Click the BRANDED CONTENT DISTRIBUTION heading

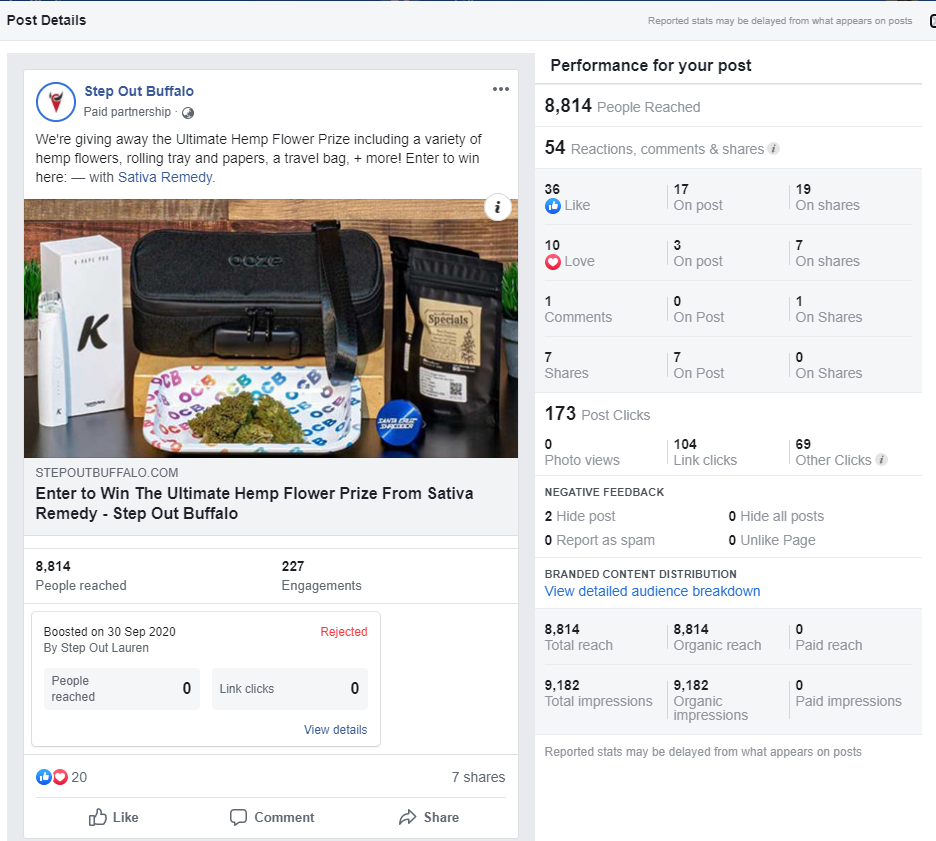pyautogui.click(x=641, y=574)
